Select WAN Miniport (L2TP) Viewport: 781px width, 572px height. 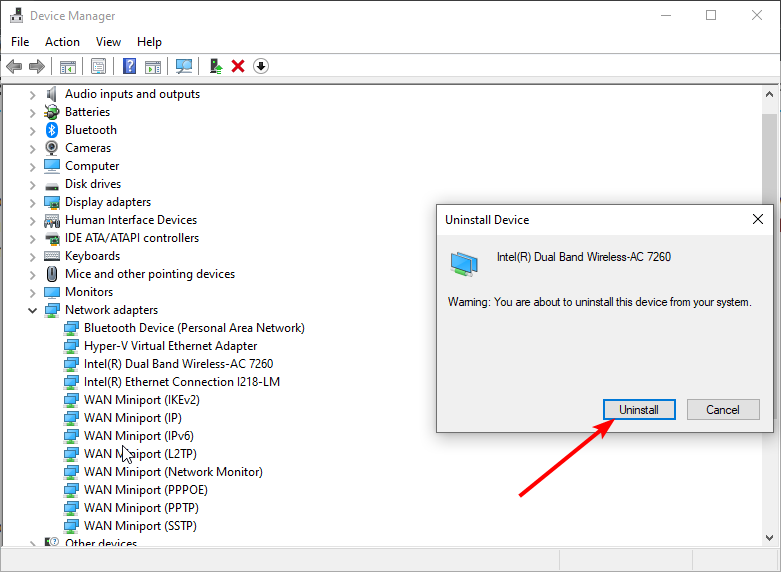point(140,453)
